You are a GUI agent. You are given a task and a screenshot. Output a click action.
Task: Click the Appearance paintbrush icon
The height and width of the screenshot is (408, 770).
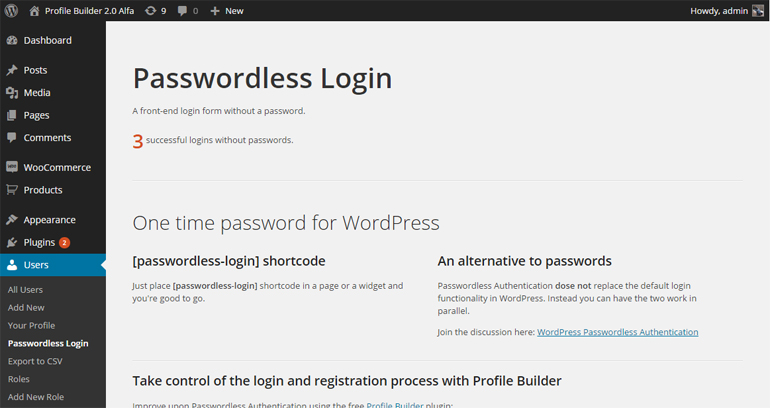[x=12, y=220]
